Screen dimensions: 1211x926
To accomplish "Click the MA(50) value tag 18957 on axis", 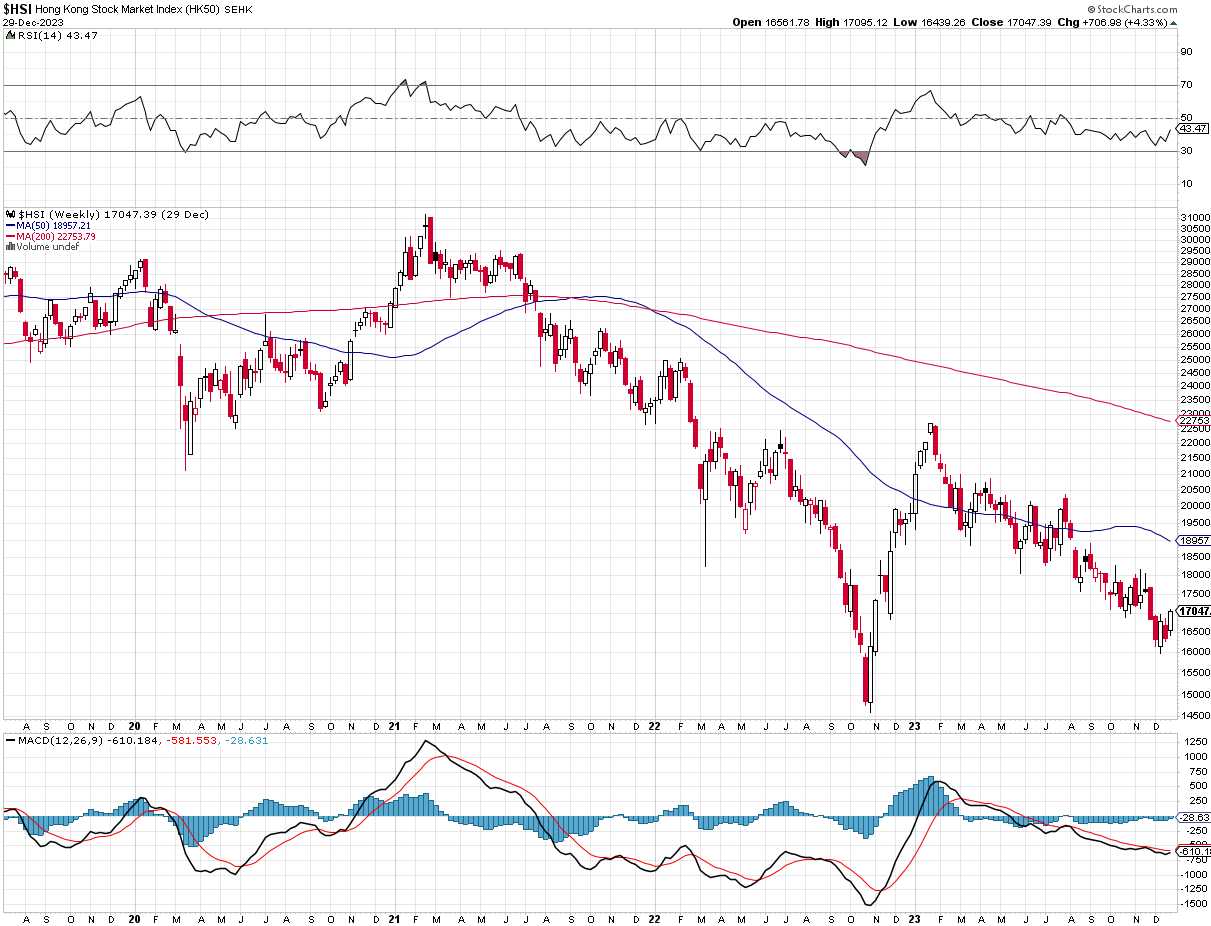I will (x=1193, y=539).
